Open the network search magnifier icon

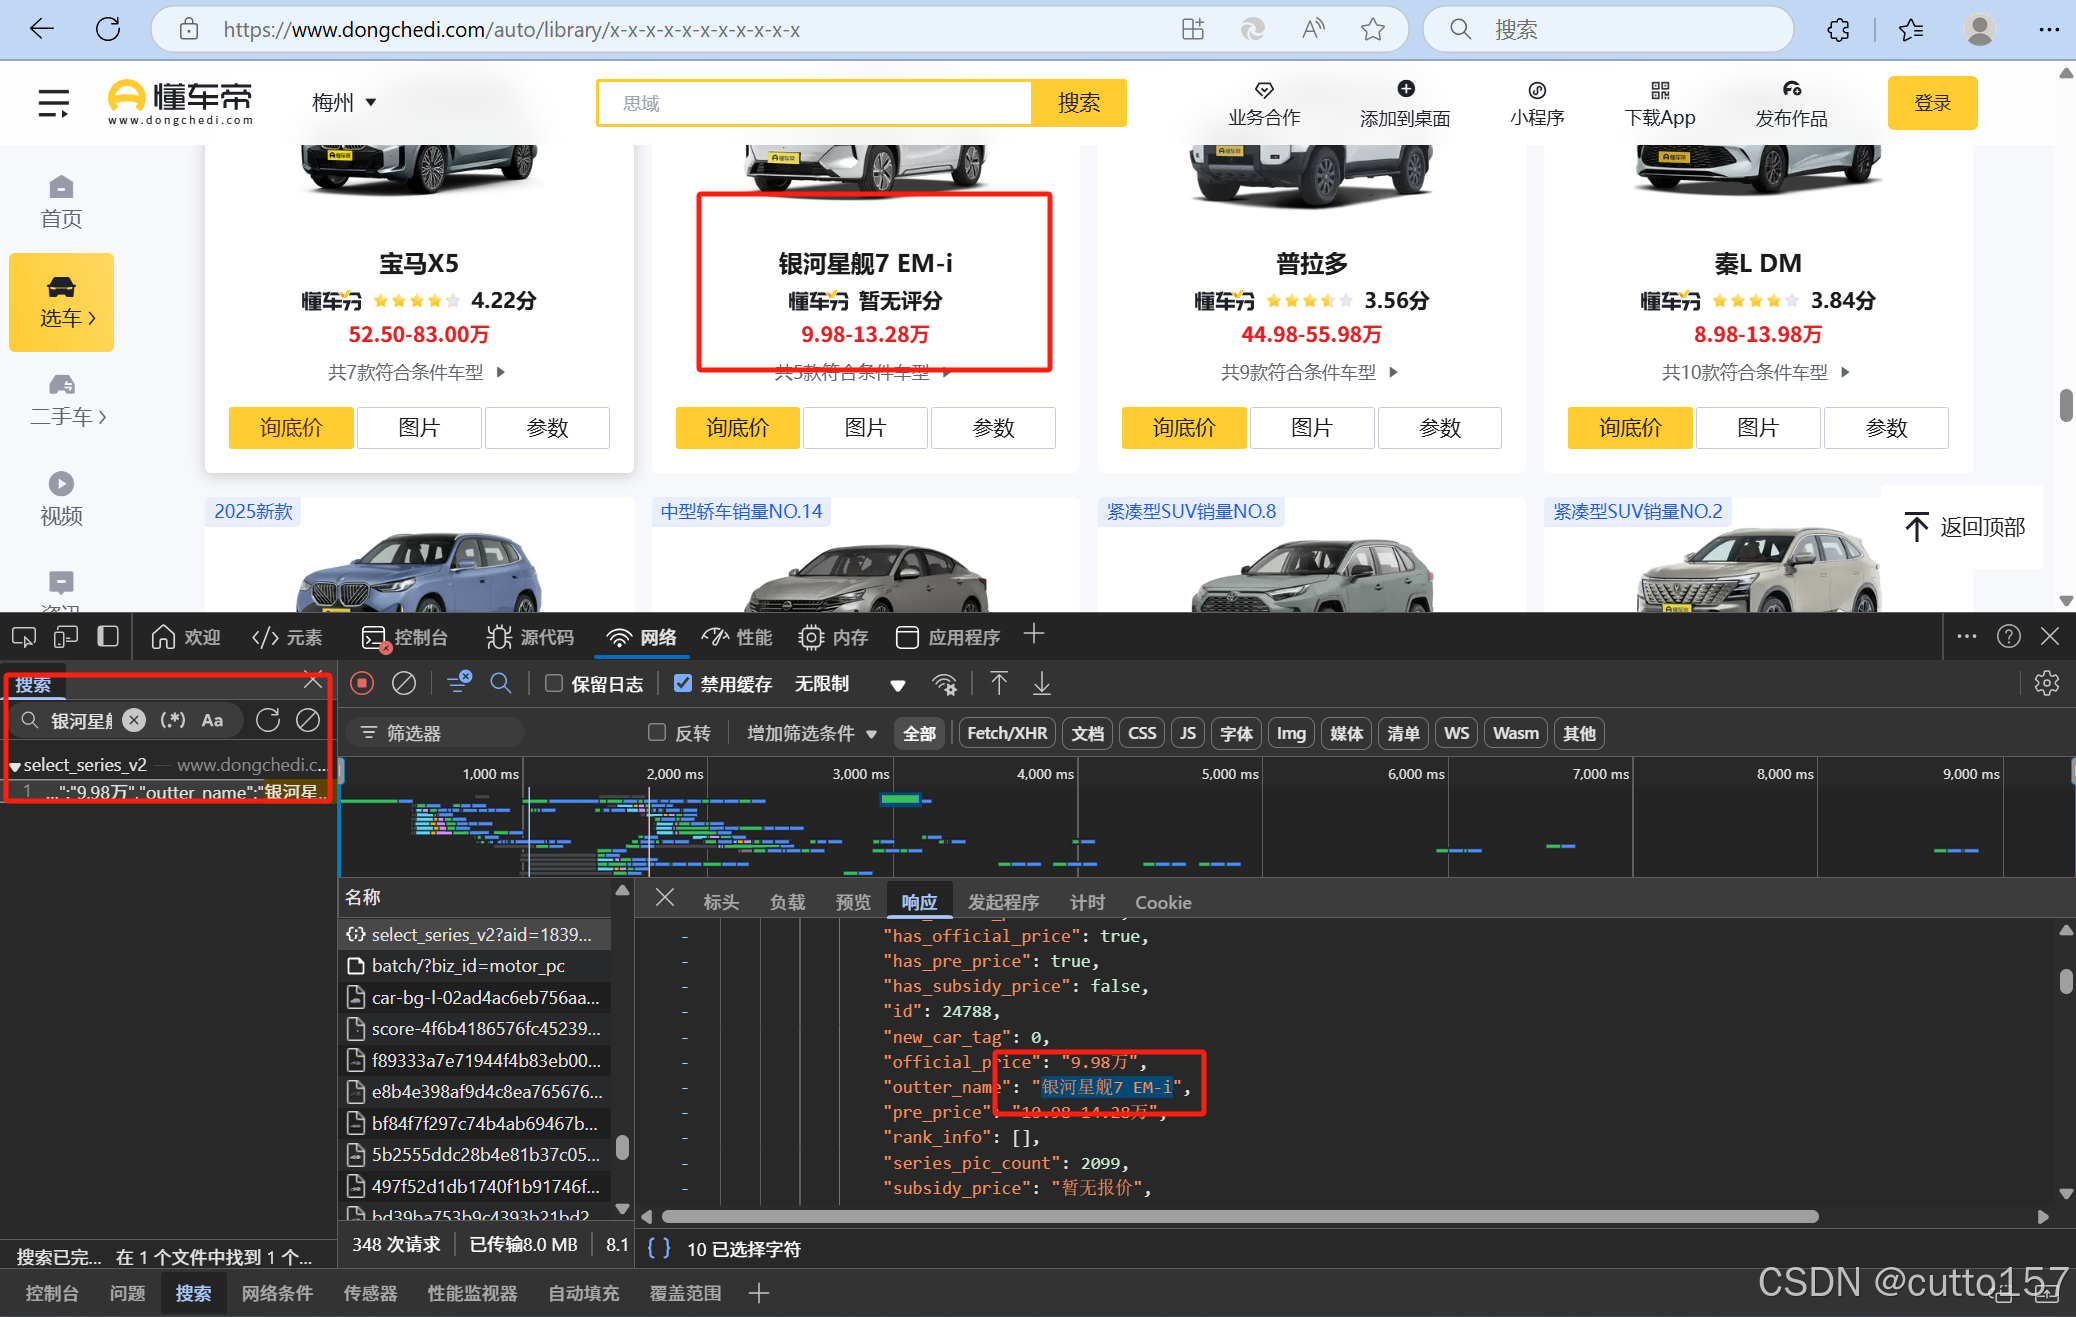point(501,683)
